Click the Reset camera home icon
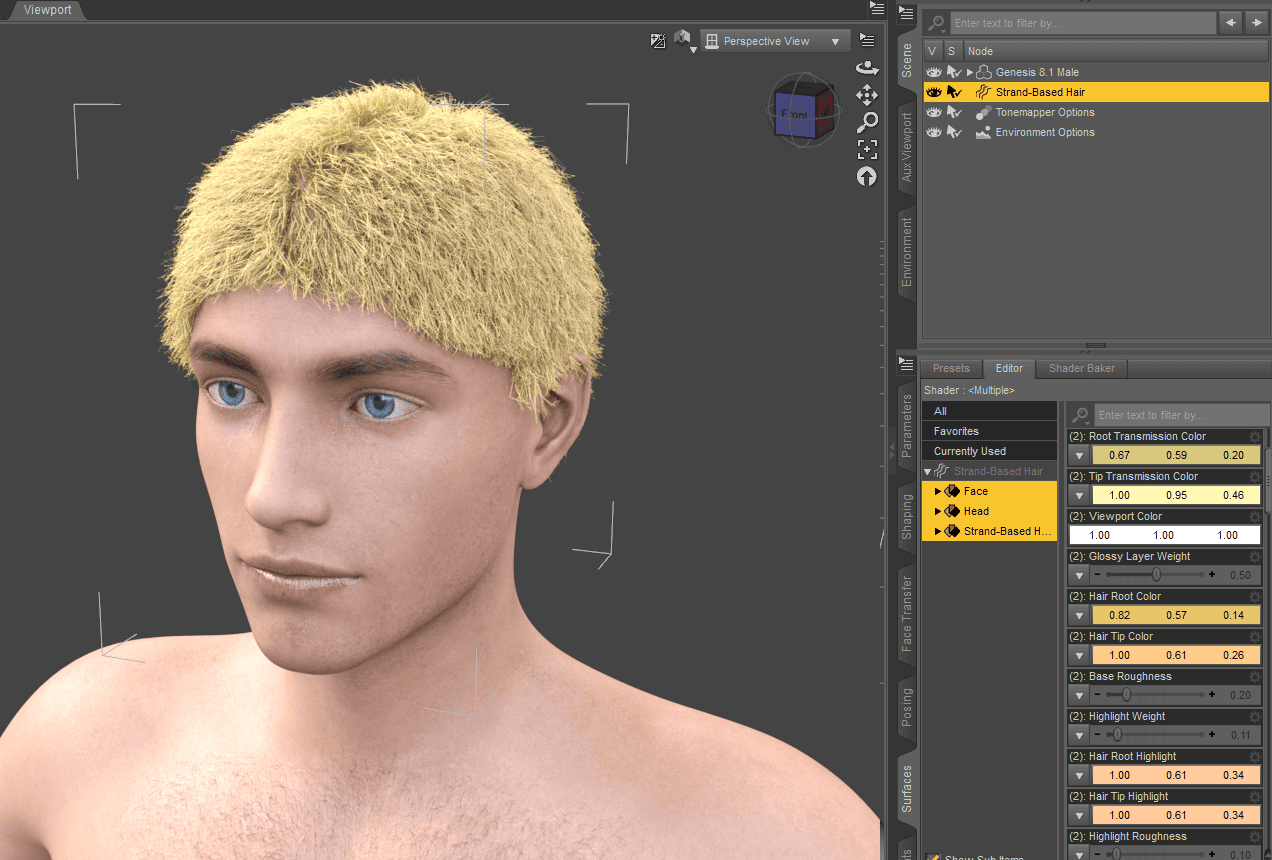 [x=866, y=176]
